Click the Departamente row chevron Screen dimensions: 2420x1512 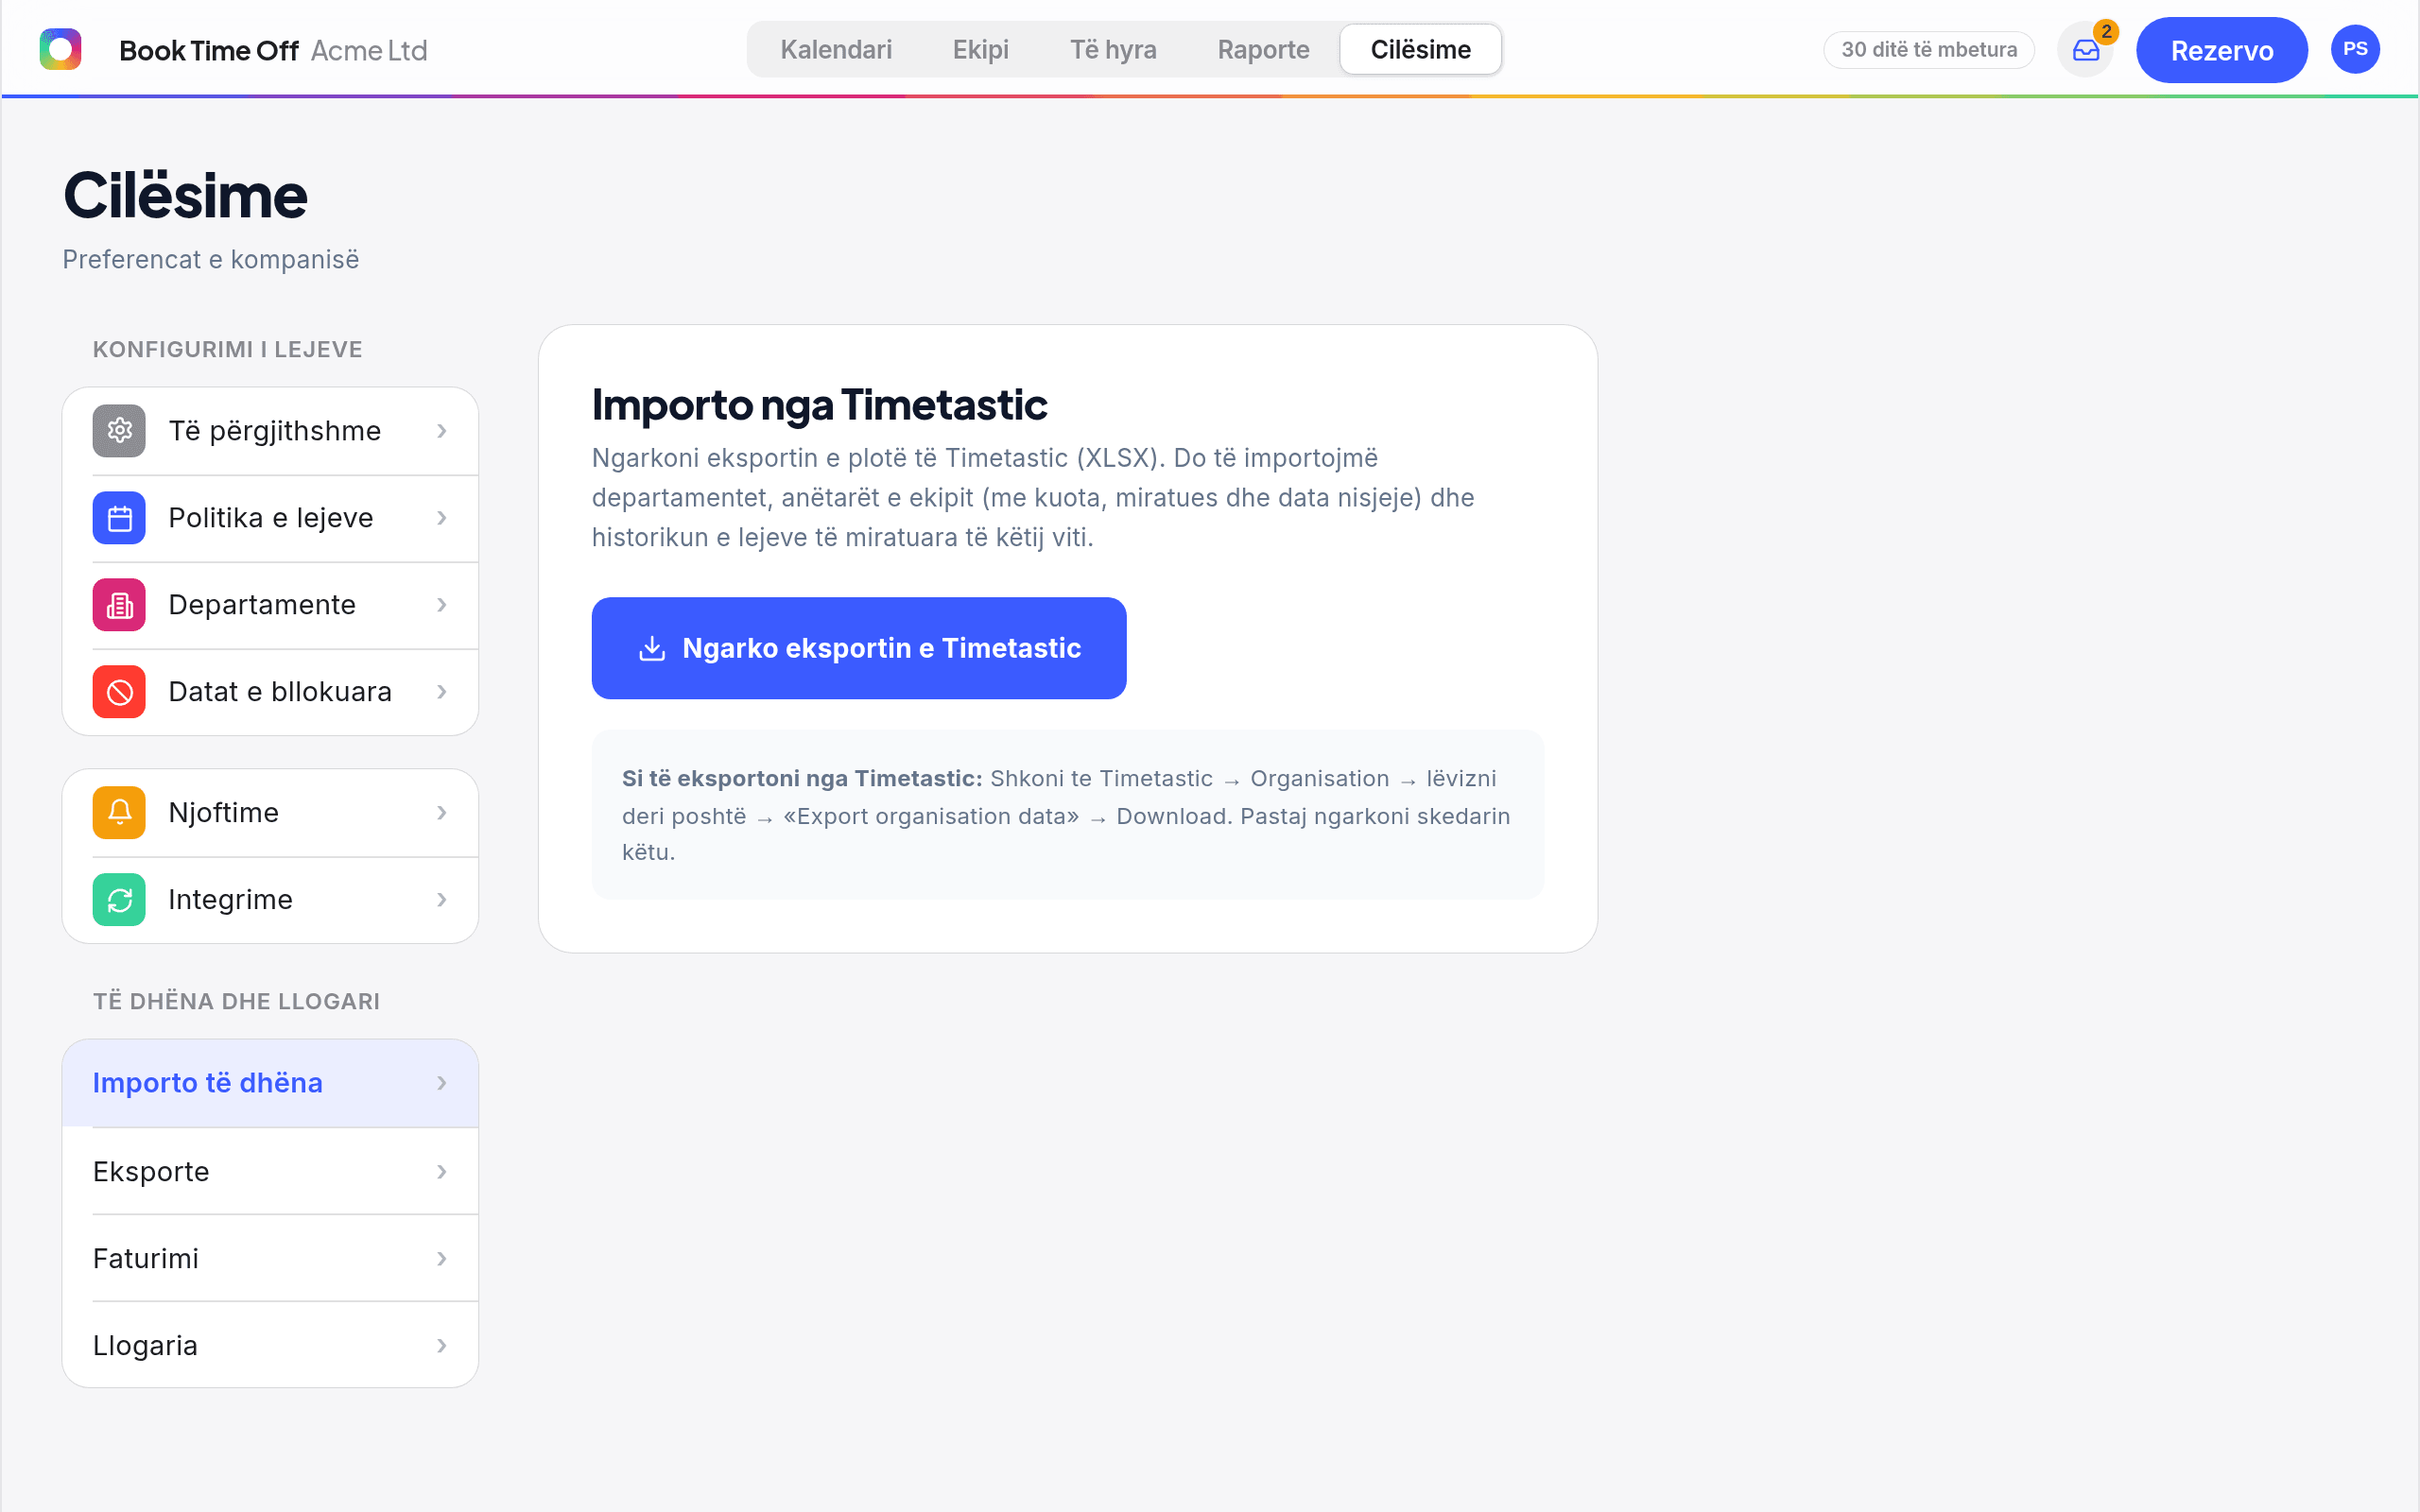[x=442, y=605]
